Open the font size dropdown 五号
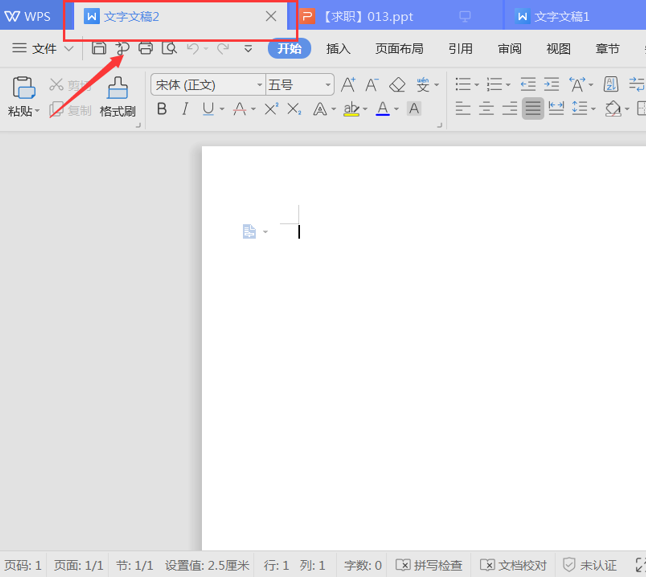The image size is (646, 577). coord(328,85)
